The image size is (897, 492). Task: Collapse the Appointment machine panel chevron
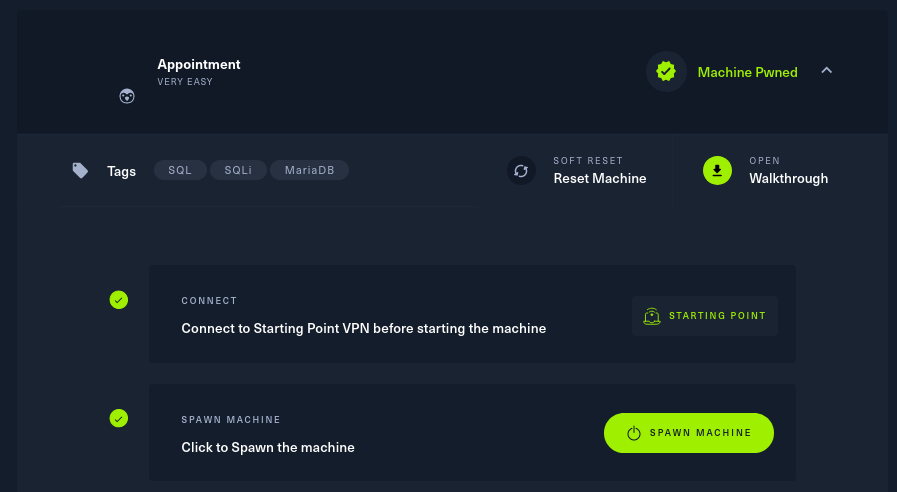826,71
